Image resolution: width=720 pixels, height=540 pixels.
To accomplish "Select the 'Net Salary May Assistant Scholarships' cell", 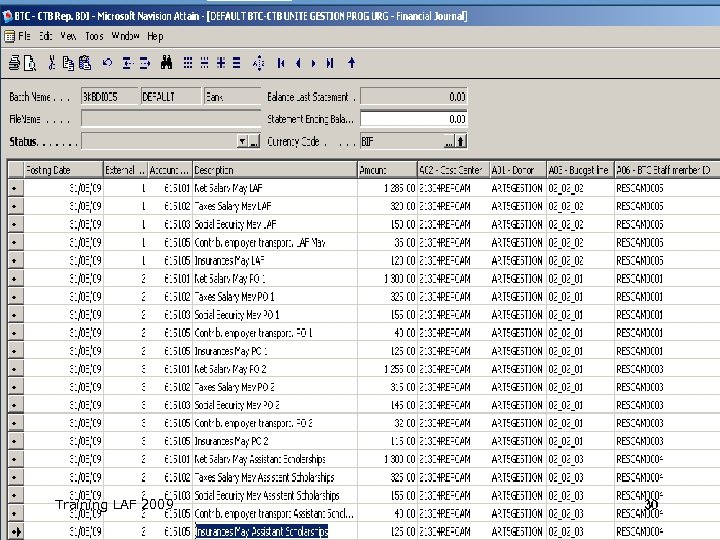I will (x=275, y=459).
